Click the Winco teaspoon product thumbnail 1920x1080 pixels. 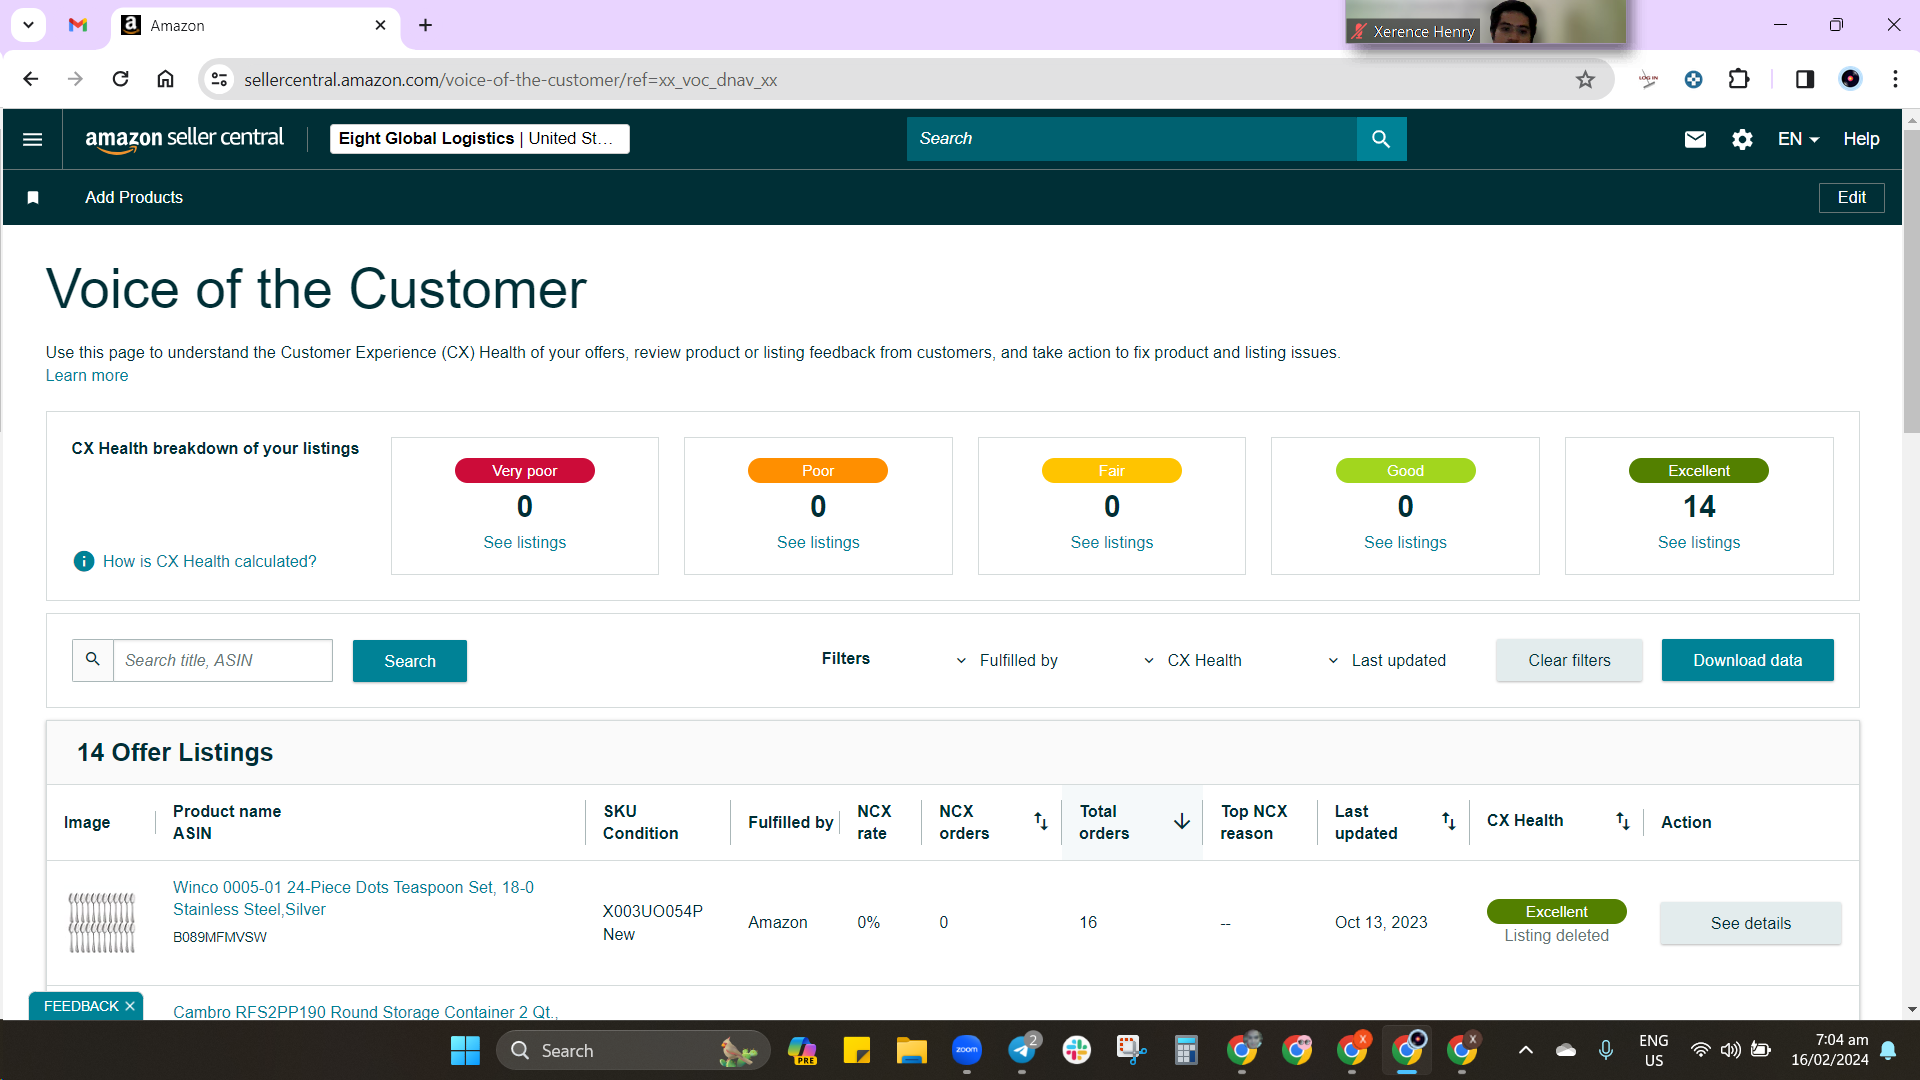pos(101,922)
